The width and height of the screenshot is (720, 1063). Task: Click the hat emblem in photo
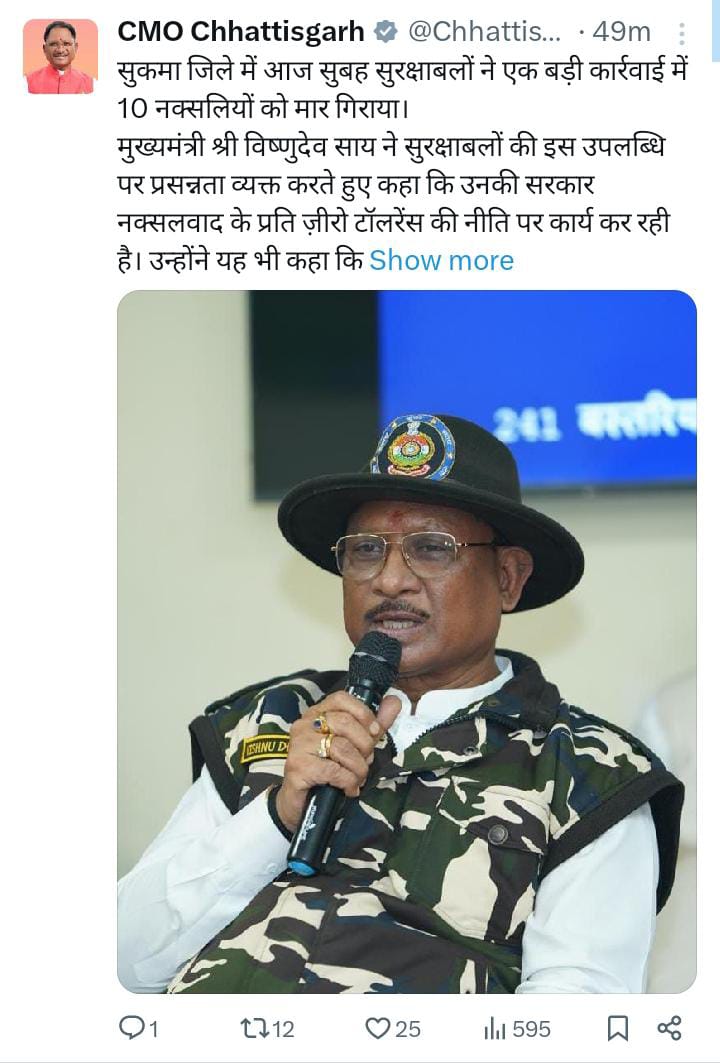pos(413,447)
